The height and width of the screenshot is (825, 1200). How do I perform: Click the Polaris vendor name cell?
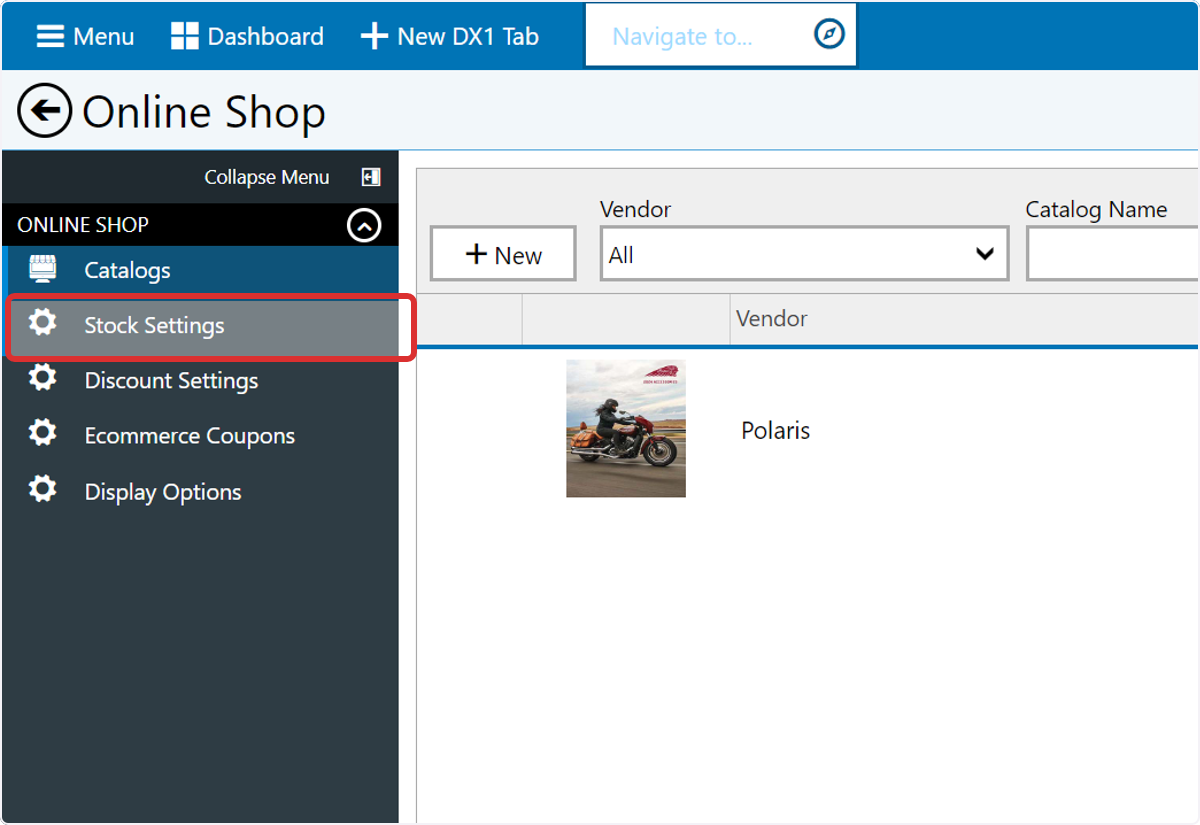point(776,430)
